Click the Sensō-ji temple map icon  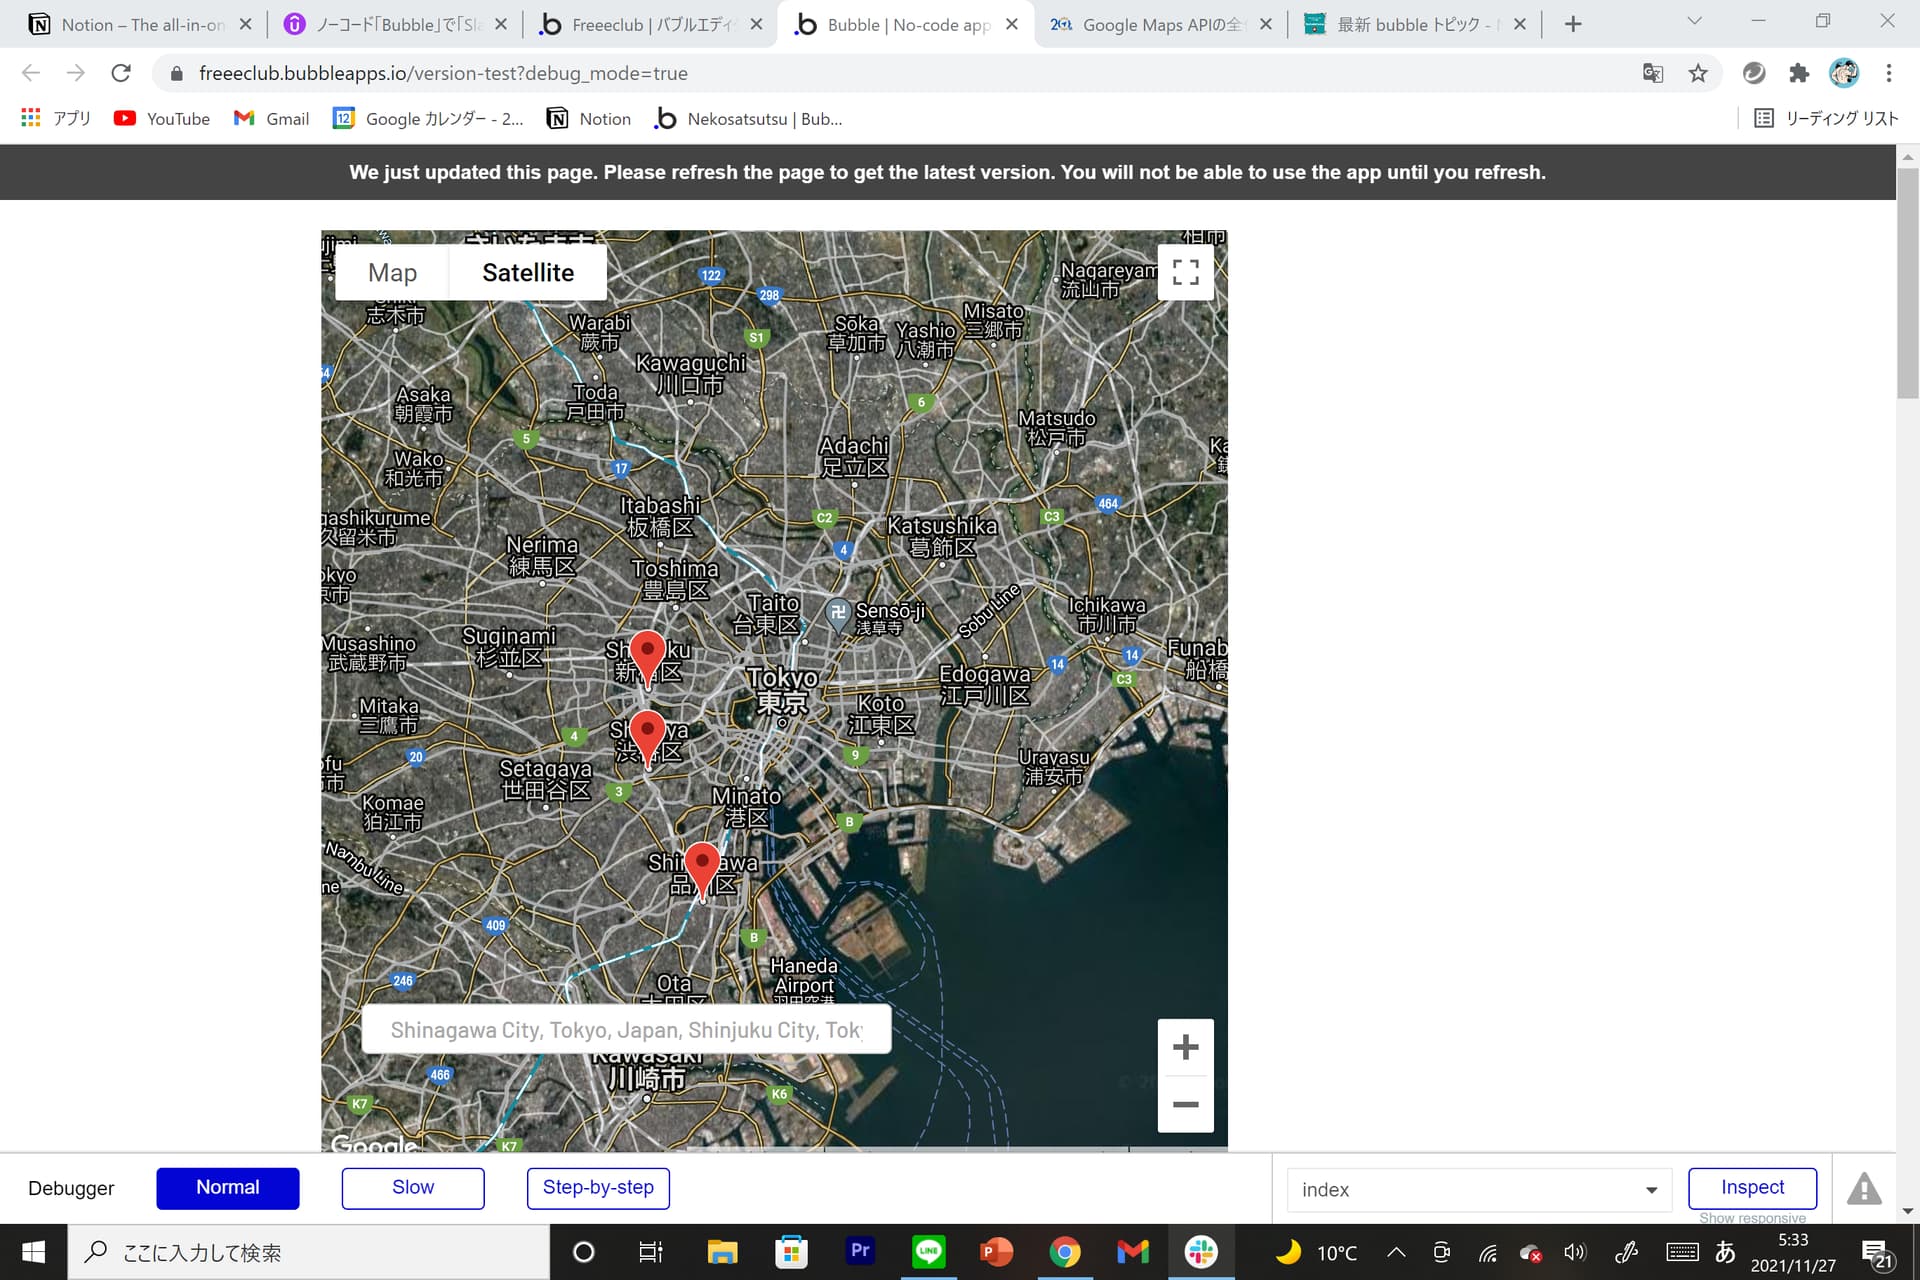[838, 613]
